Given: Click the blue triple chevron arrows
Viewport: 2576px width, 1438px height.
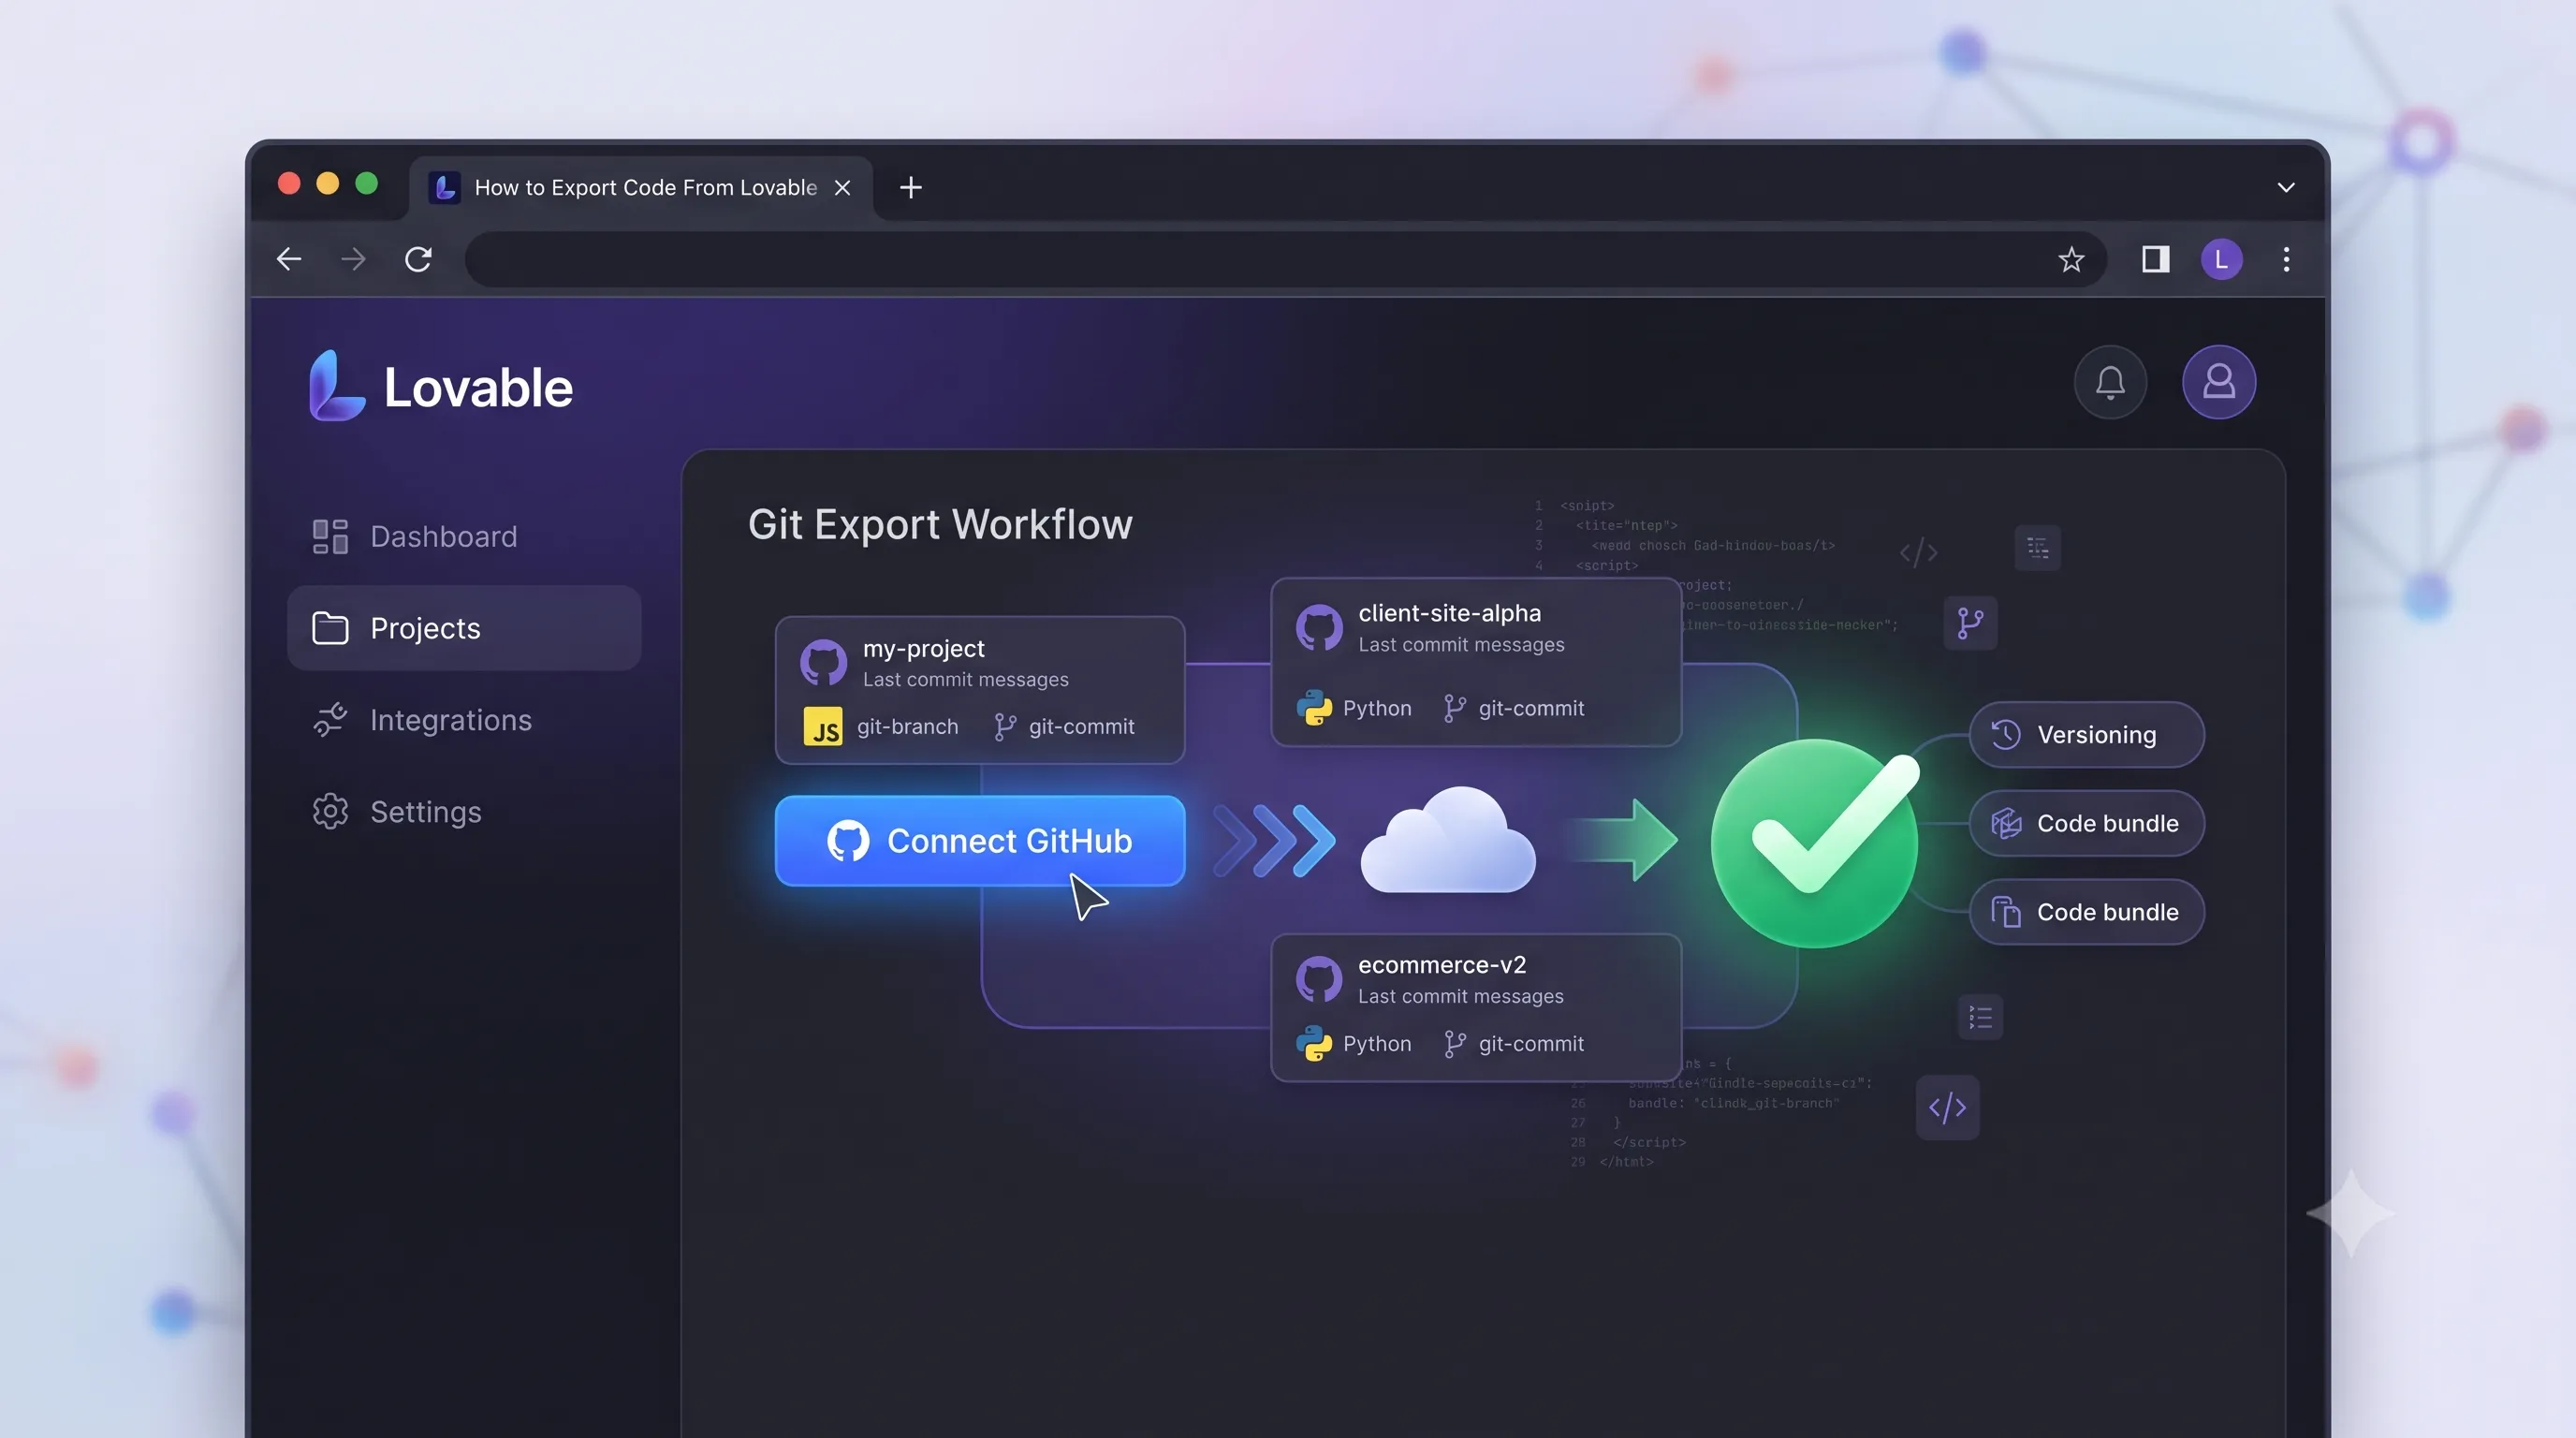Looking at the screenshot, I should tap(1274, 841).
